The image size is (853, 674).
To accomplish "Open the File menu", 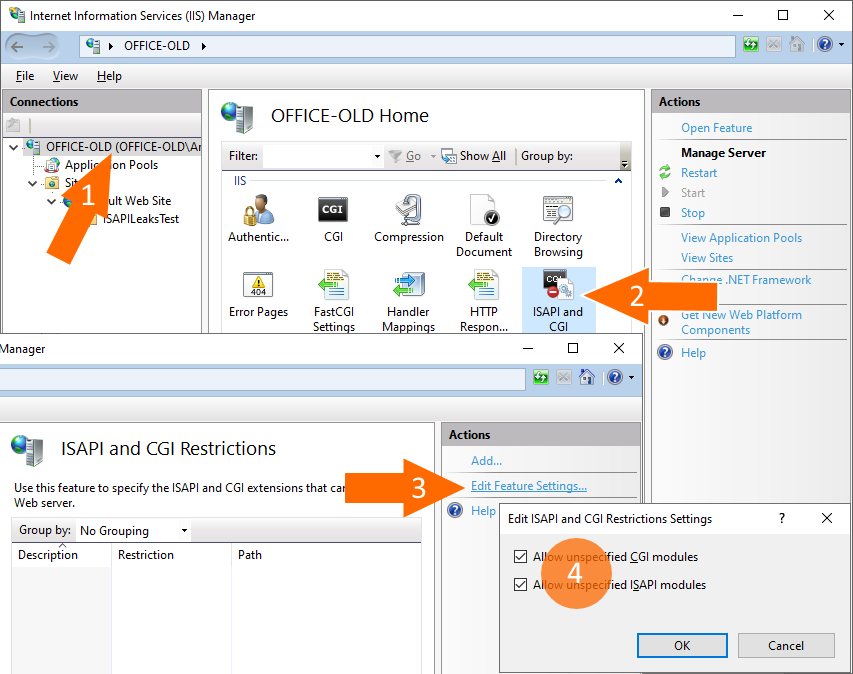I will coord(24,75).
